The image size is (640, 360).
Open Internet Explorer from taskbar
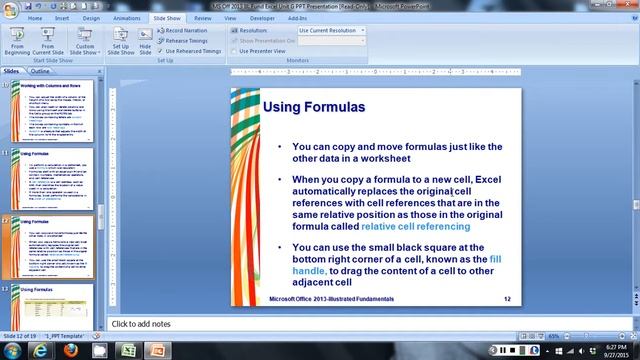click(x=40, y=351)
